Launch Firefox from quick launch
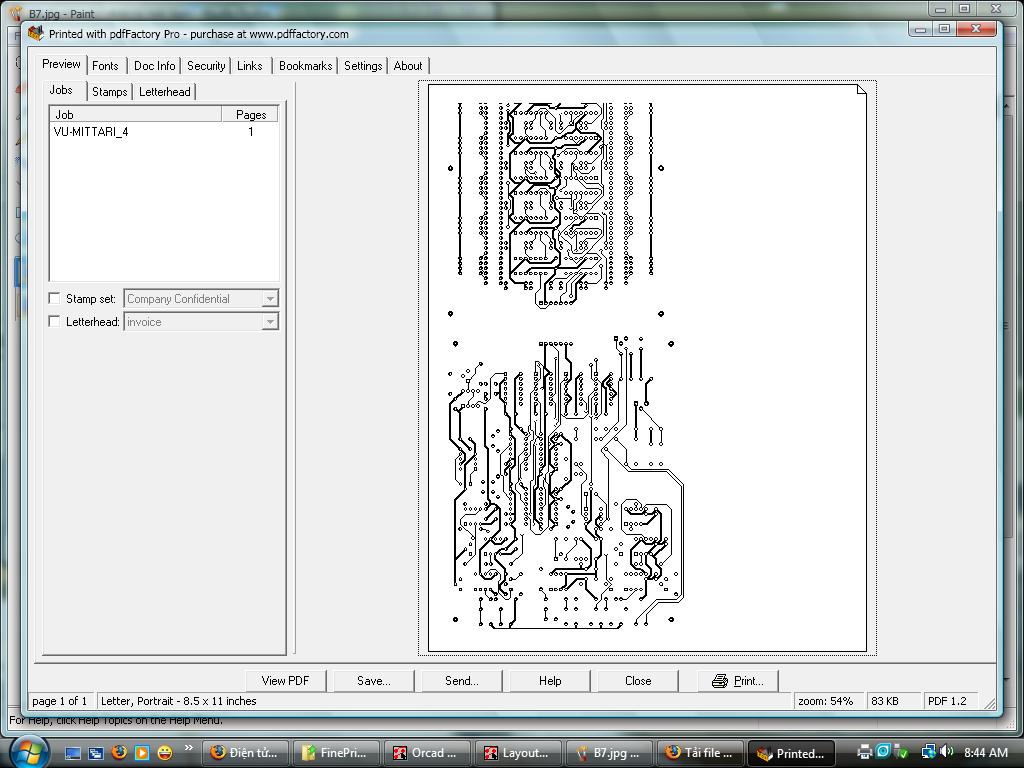The width and height of the screenshot is (1024, 768). (x=119, y=752)
